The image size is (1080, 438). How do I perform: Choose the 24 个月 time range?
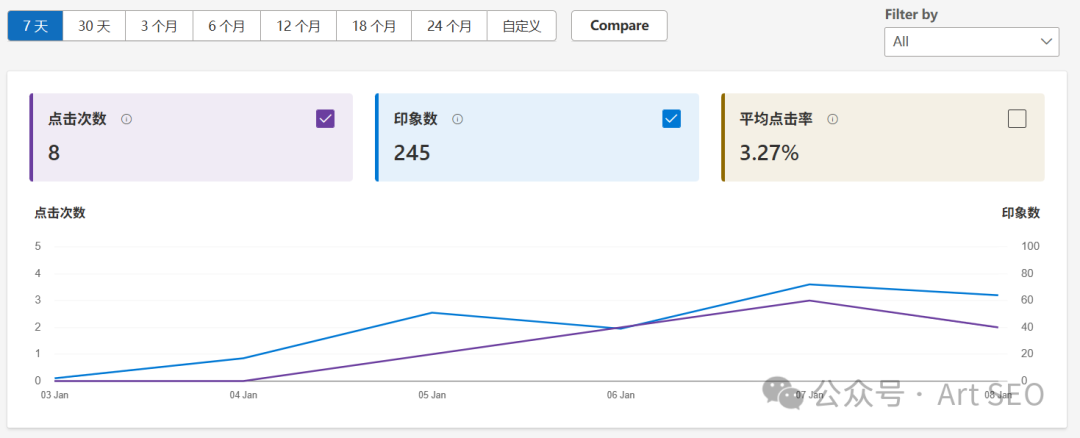pyautogui.click(x=449, y=26)
